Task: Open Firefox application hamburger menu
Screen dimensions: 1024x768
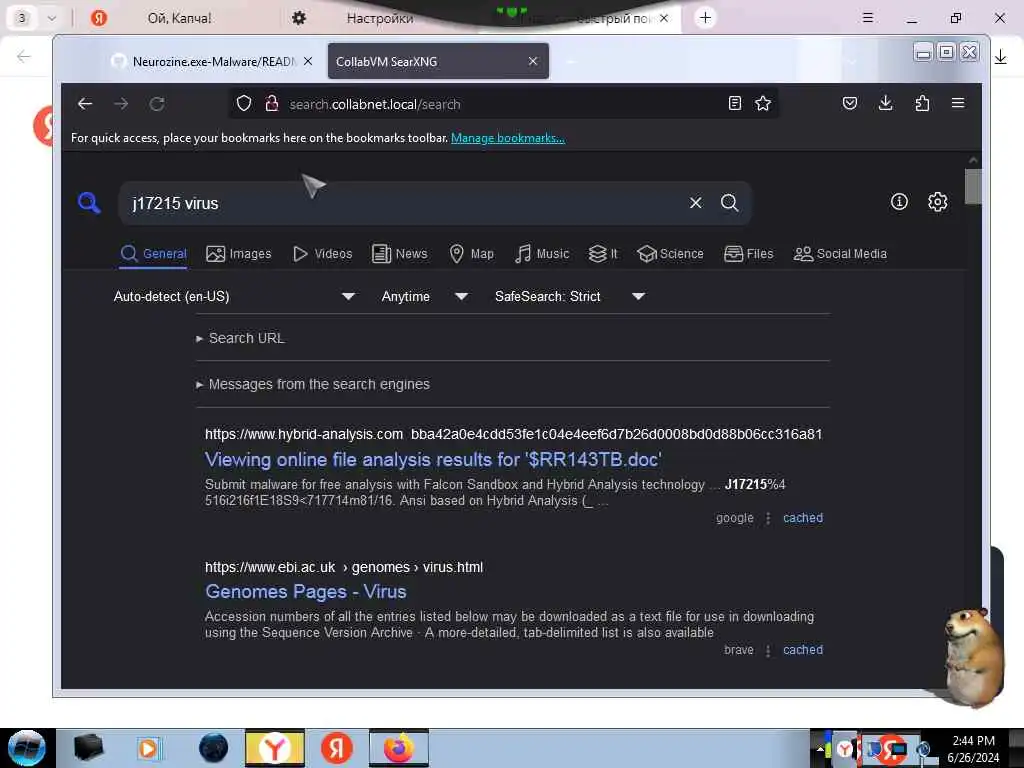Action: tap(958, 103)
